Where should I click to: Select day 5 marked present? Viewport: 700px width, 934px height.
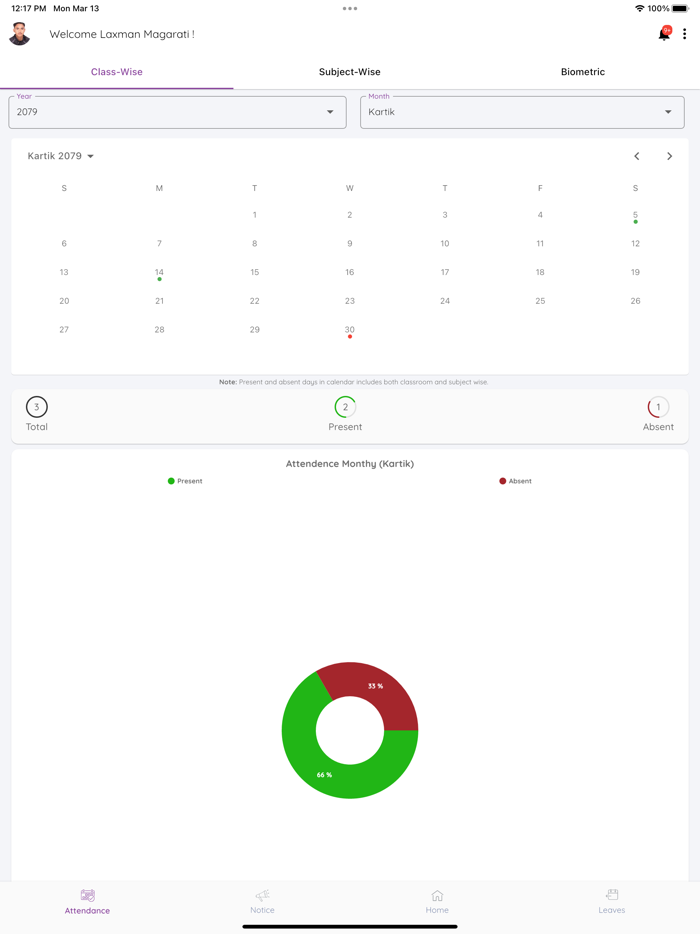coord(636,216)
